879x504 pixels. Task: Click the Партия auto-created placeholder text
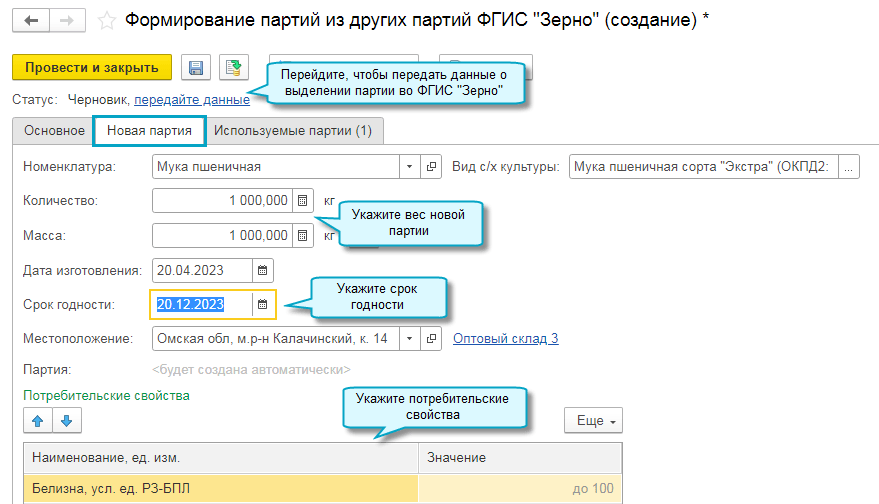click(251, 370)
